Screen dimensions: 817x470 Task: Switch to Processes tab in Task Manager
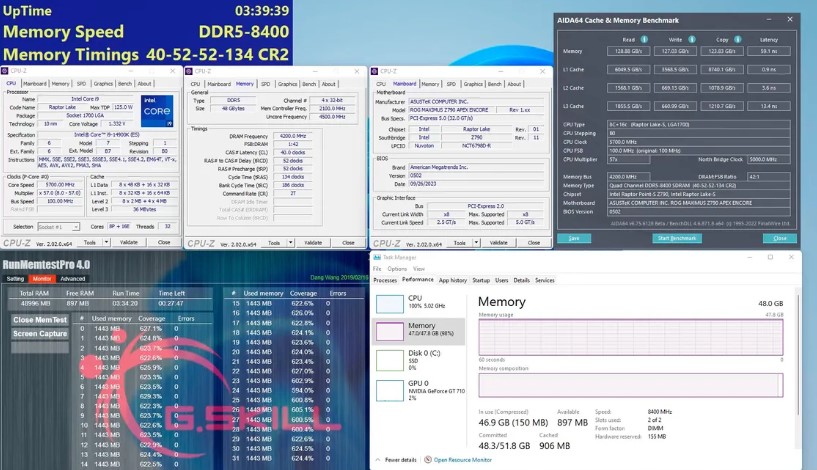(x=385, y=280)
